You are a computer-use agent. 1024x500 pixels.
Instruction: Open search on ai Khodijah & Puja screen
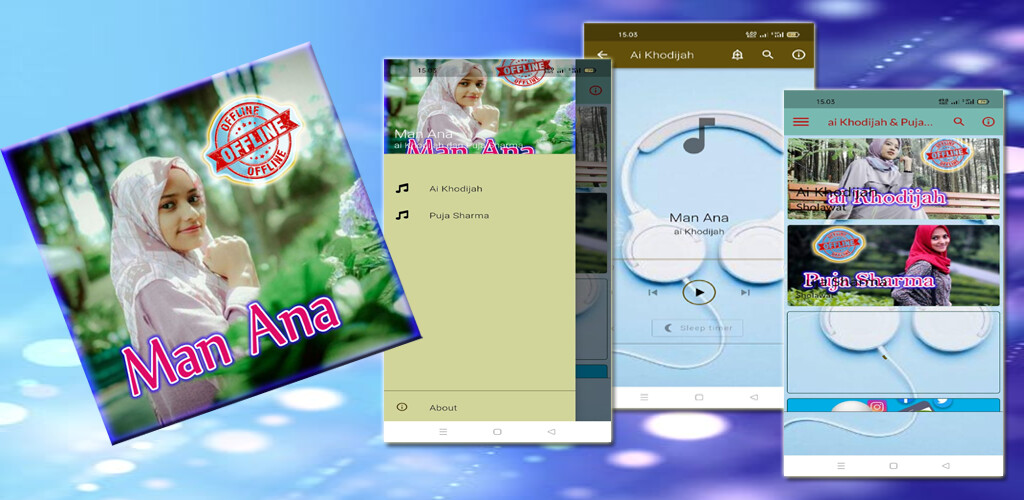tap(959, 122)
